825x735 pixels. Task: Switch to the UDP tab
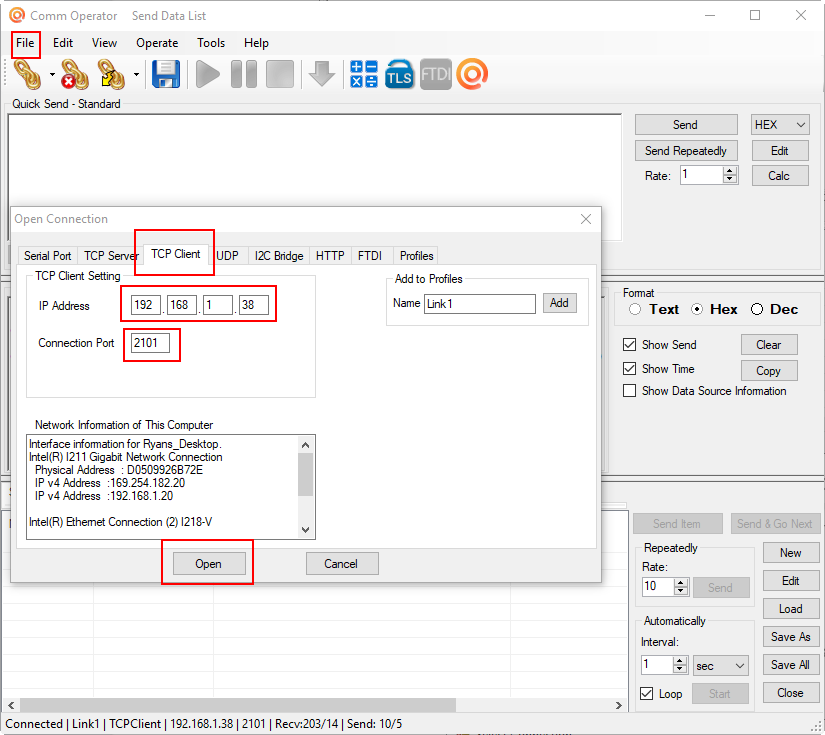[228, 256]
